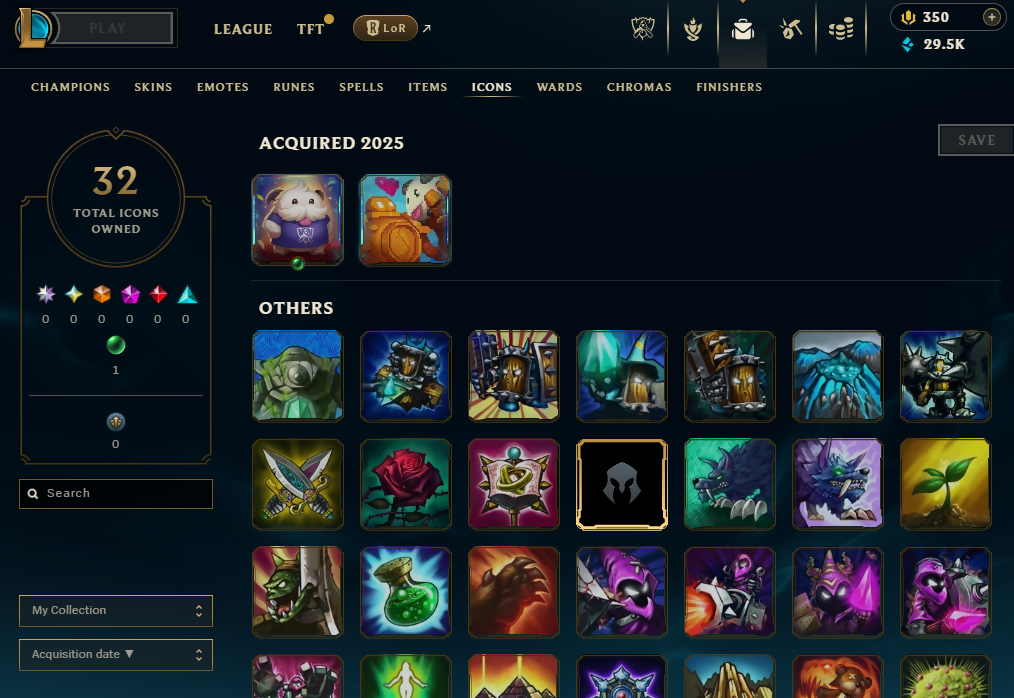Open the Store coins icon
1014x698 pixels.
tap(841, 29)
